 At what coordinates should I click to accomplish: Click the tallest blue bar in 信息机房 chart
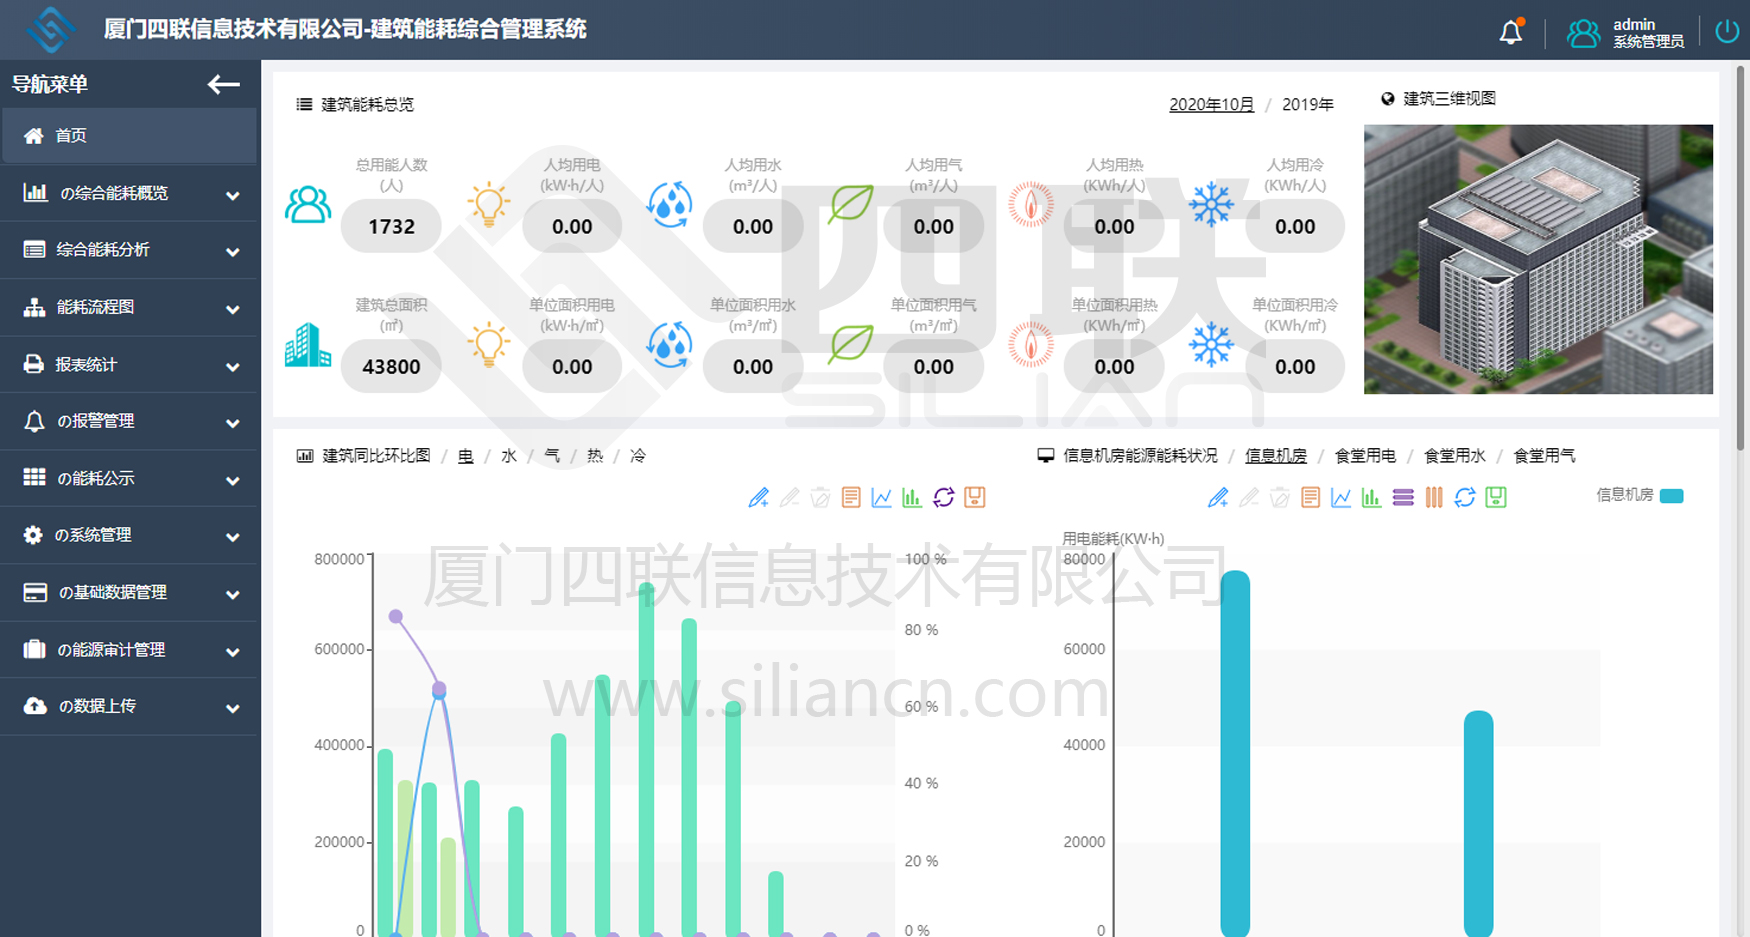coord(1235,754)
